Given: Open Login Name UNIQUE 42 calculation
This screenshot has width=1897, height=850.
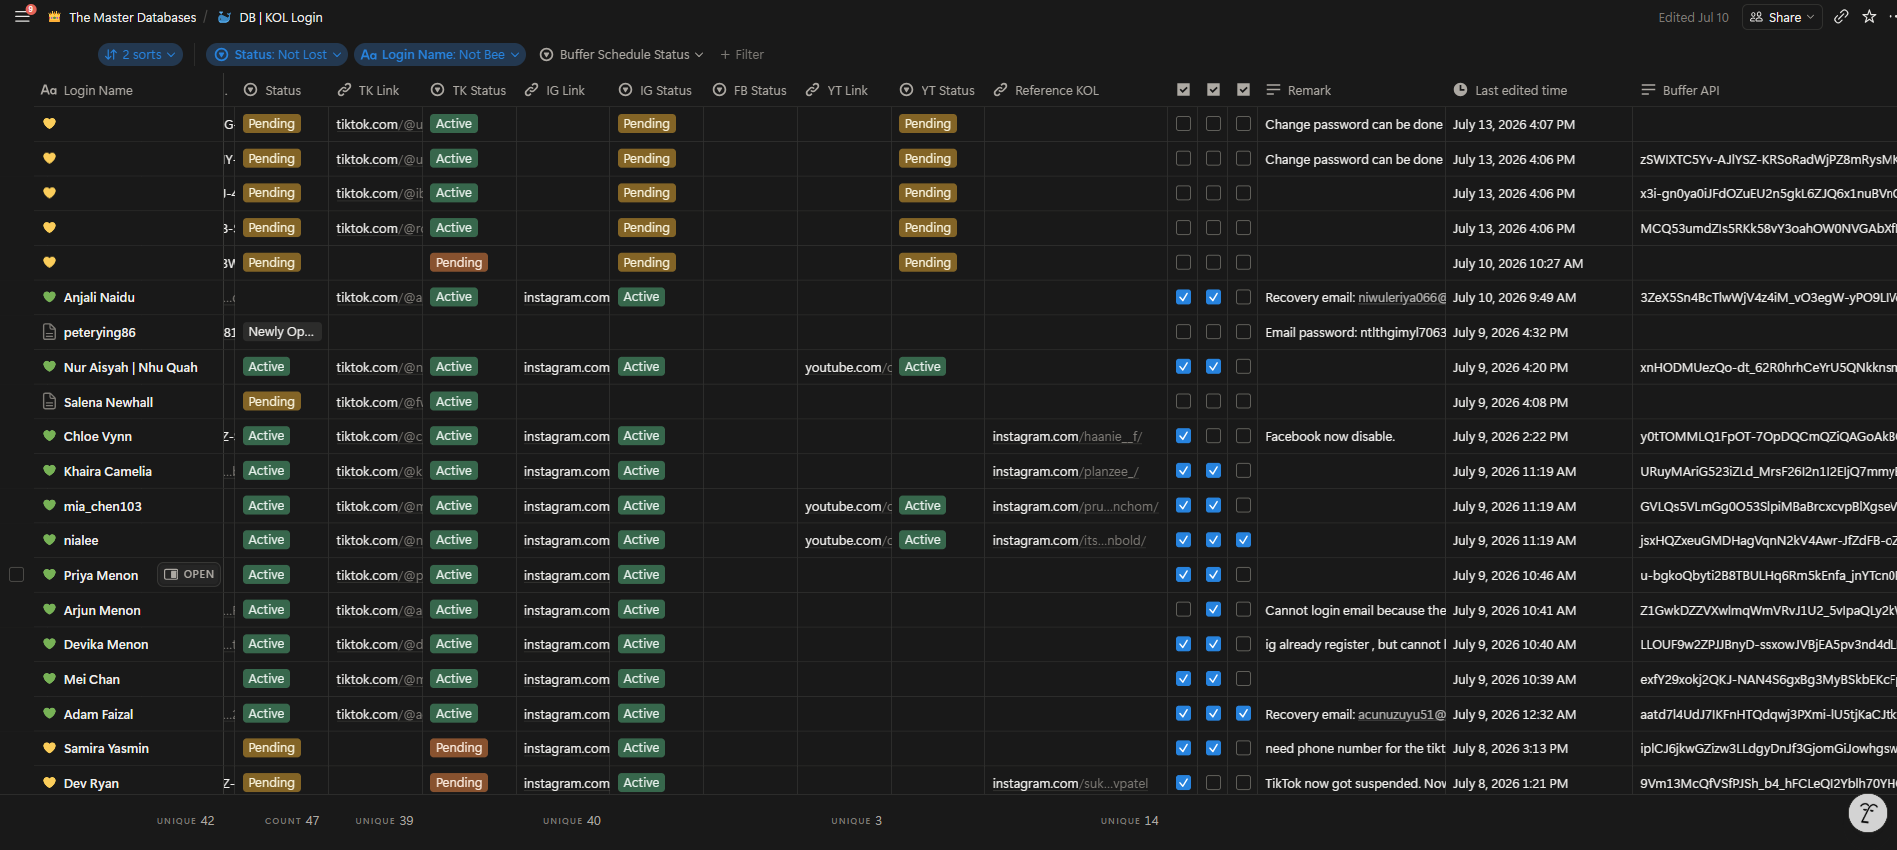Looking at the screenshot, I should coord(185,821).
